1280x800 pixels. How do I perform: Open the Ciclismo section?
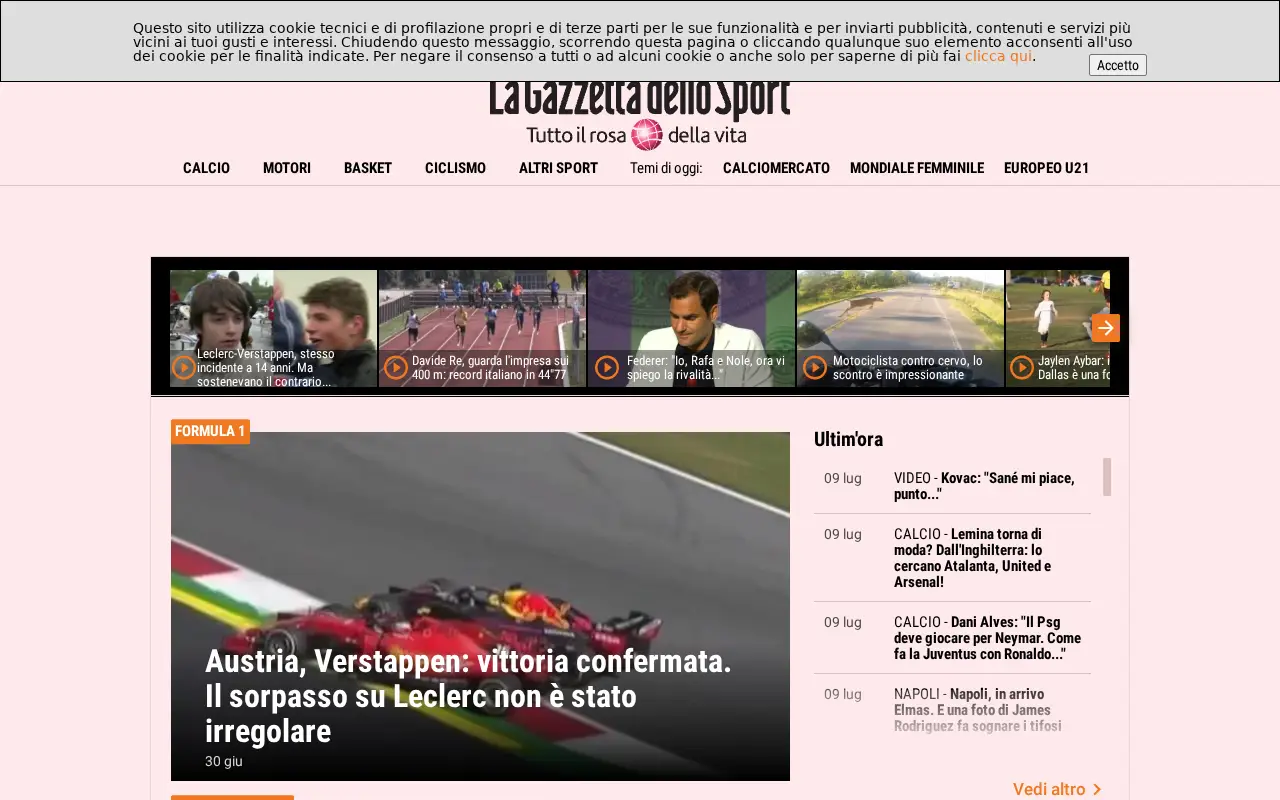(455, 168)
